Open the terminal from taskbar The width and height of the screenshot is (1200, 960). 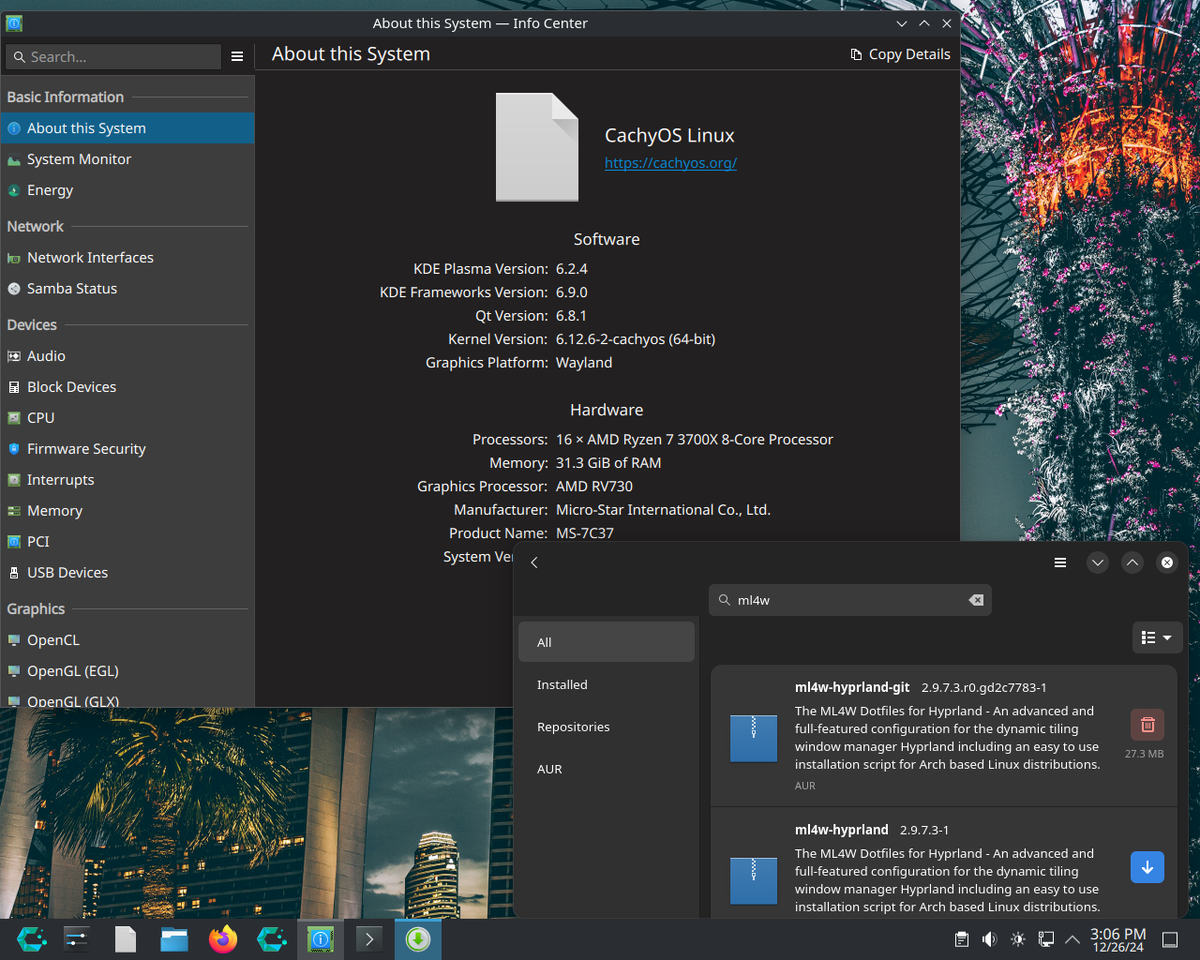[369, 939]
